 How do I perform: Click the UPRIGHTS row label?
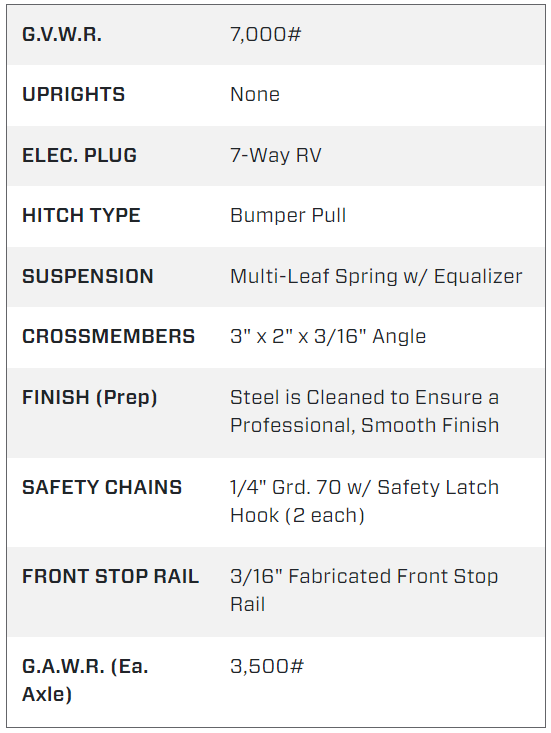[x=73, y=94]
